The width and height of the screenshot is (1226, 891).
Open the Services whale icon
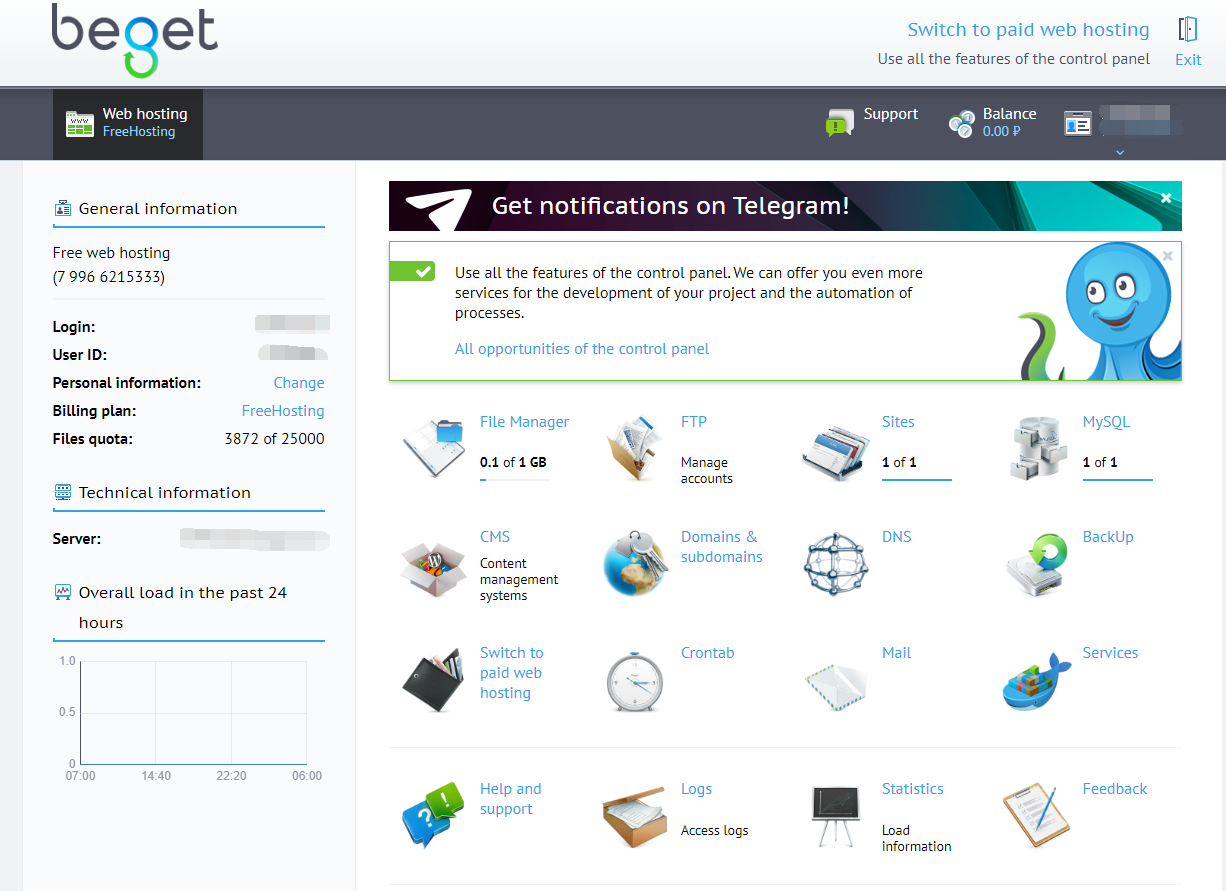point(1037,681)
